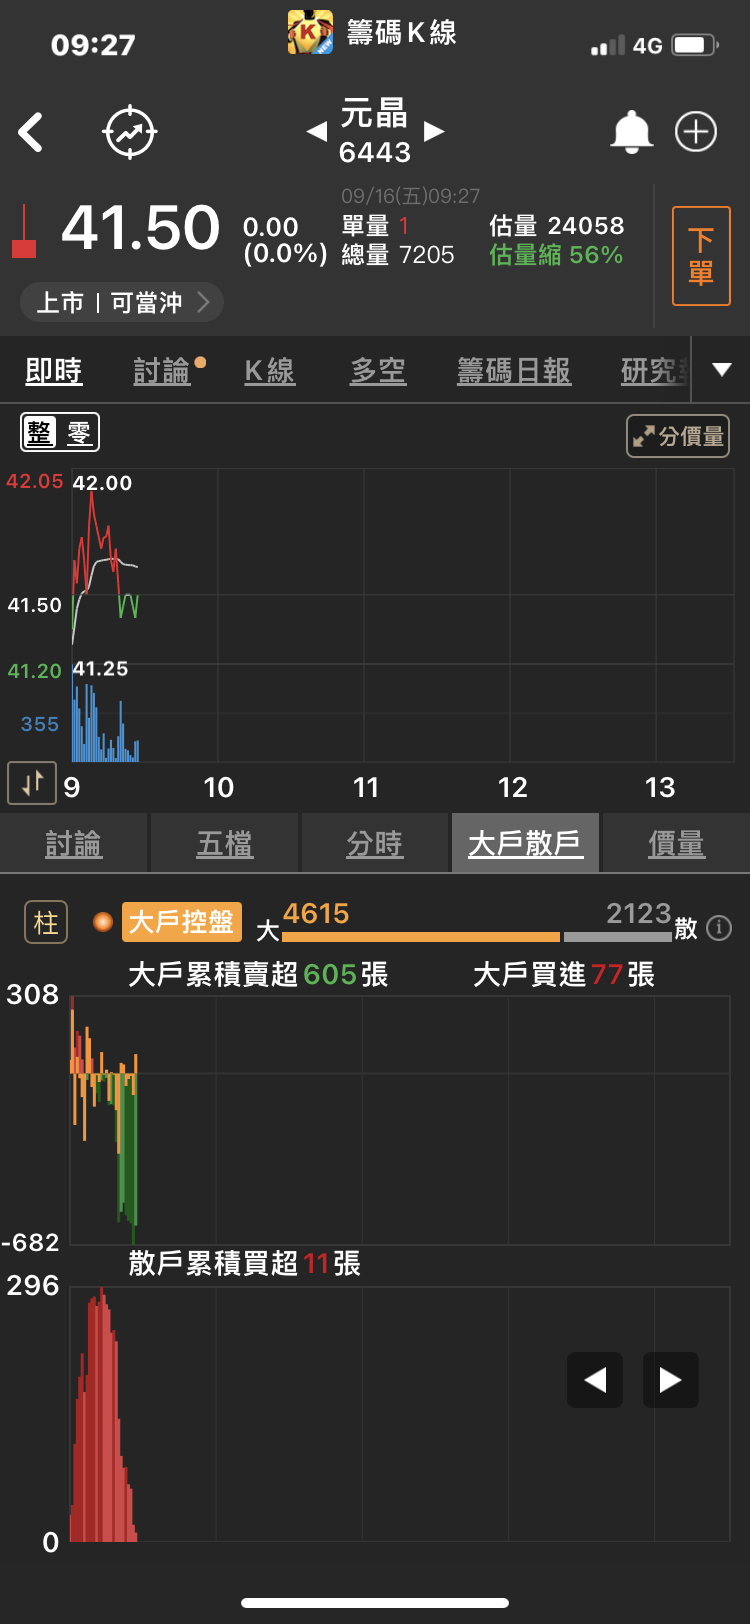Tap the back arrow icon
The image size is (750, 1624).
coord(32,132)
